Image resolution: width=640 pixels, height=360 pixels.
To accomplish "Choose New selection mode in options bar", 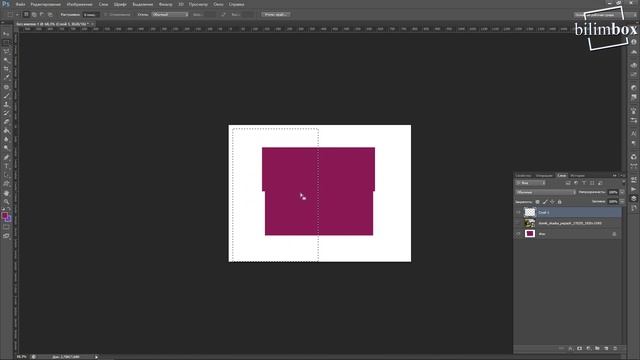I will click(x=26, y=15).
